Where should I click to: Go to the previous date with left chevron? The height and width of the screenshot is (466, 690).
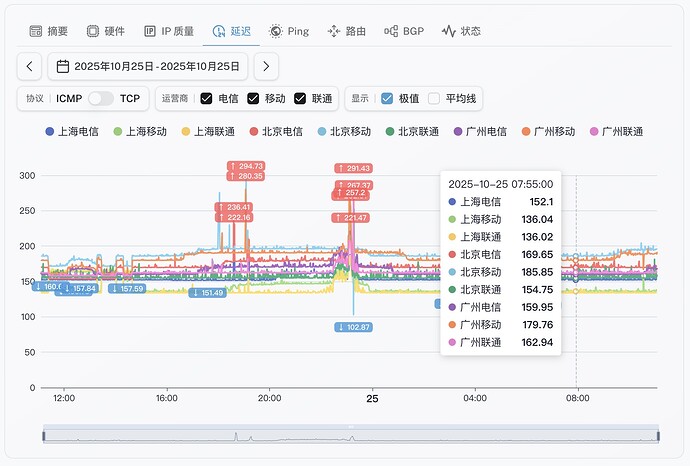coord(30,67)
